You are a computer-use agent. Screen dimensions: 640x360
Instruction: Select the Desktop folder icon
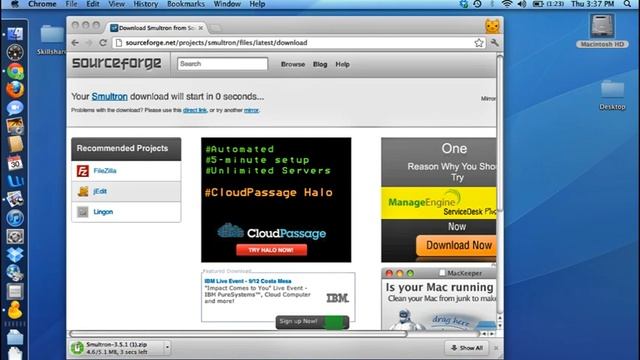coord(612,95)
